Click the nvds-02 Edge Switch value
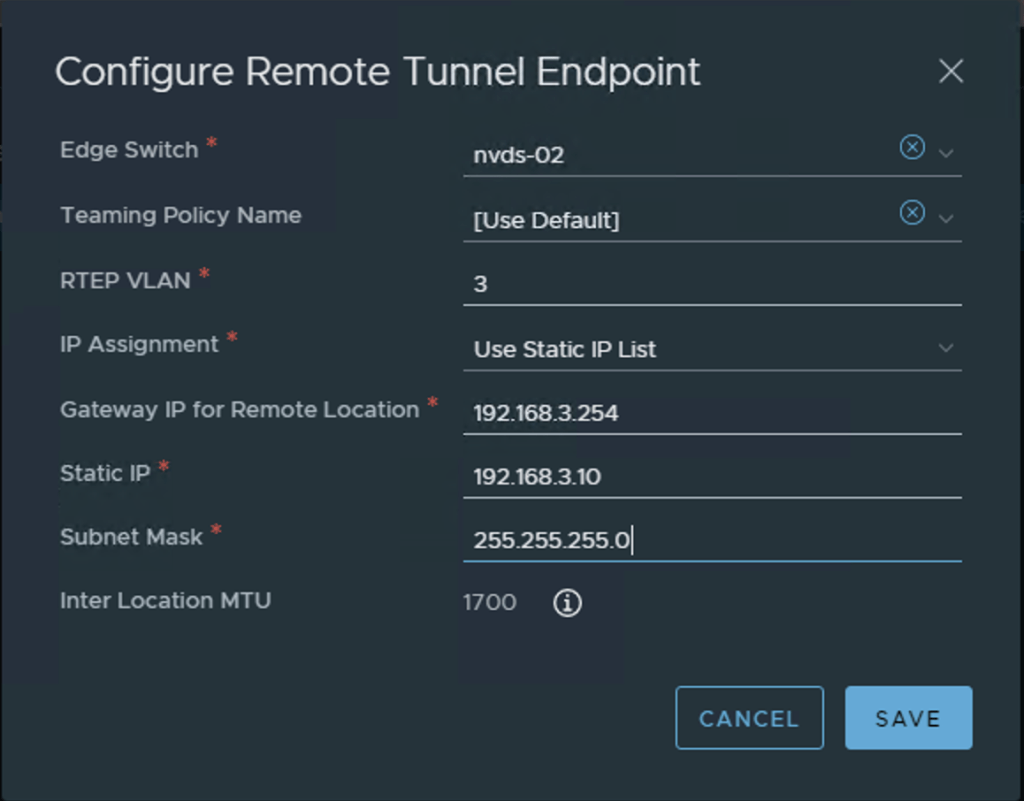 (x=519, y=155)
